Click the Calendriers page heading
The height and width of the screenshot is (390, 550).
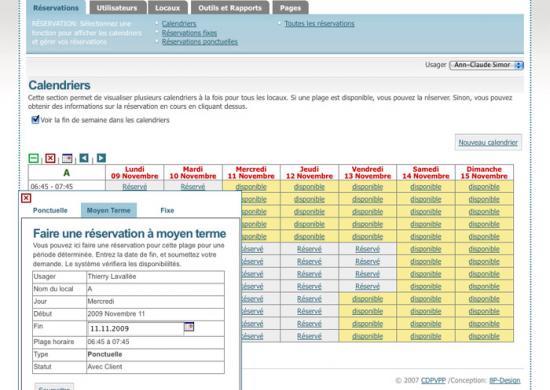(59, 85)
